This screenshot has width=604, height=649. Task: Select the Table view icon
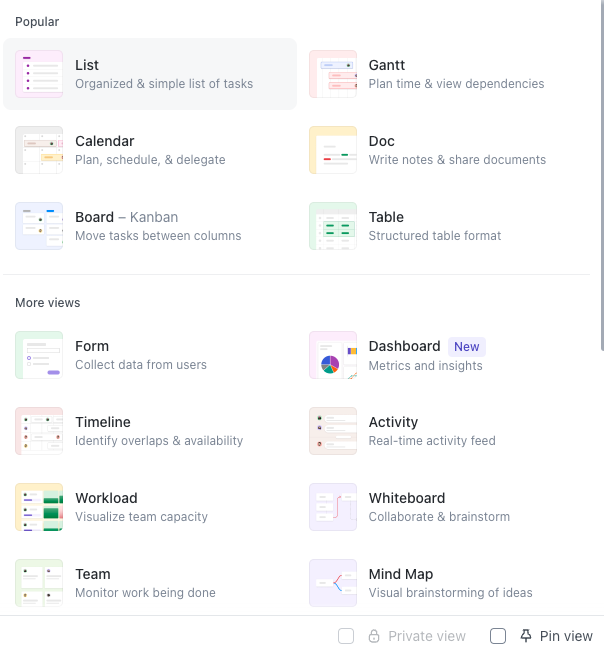pos(333,226)
